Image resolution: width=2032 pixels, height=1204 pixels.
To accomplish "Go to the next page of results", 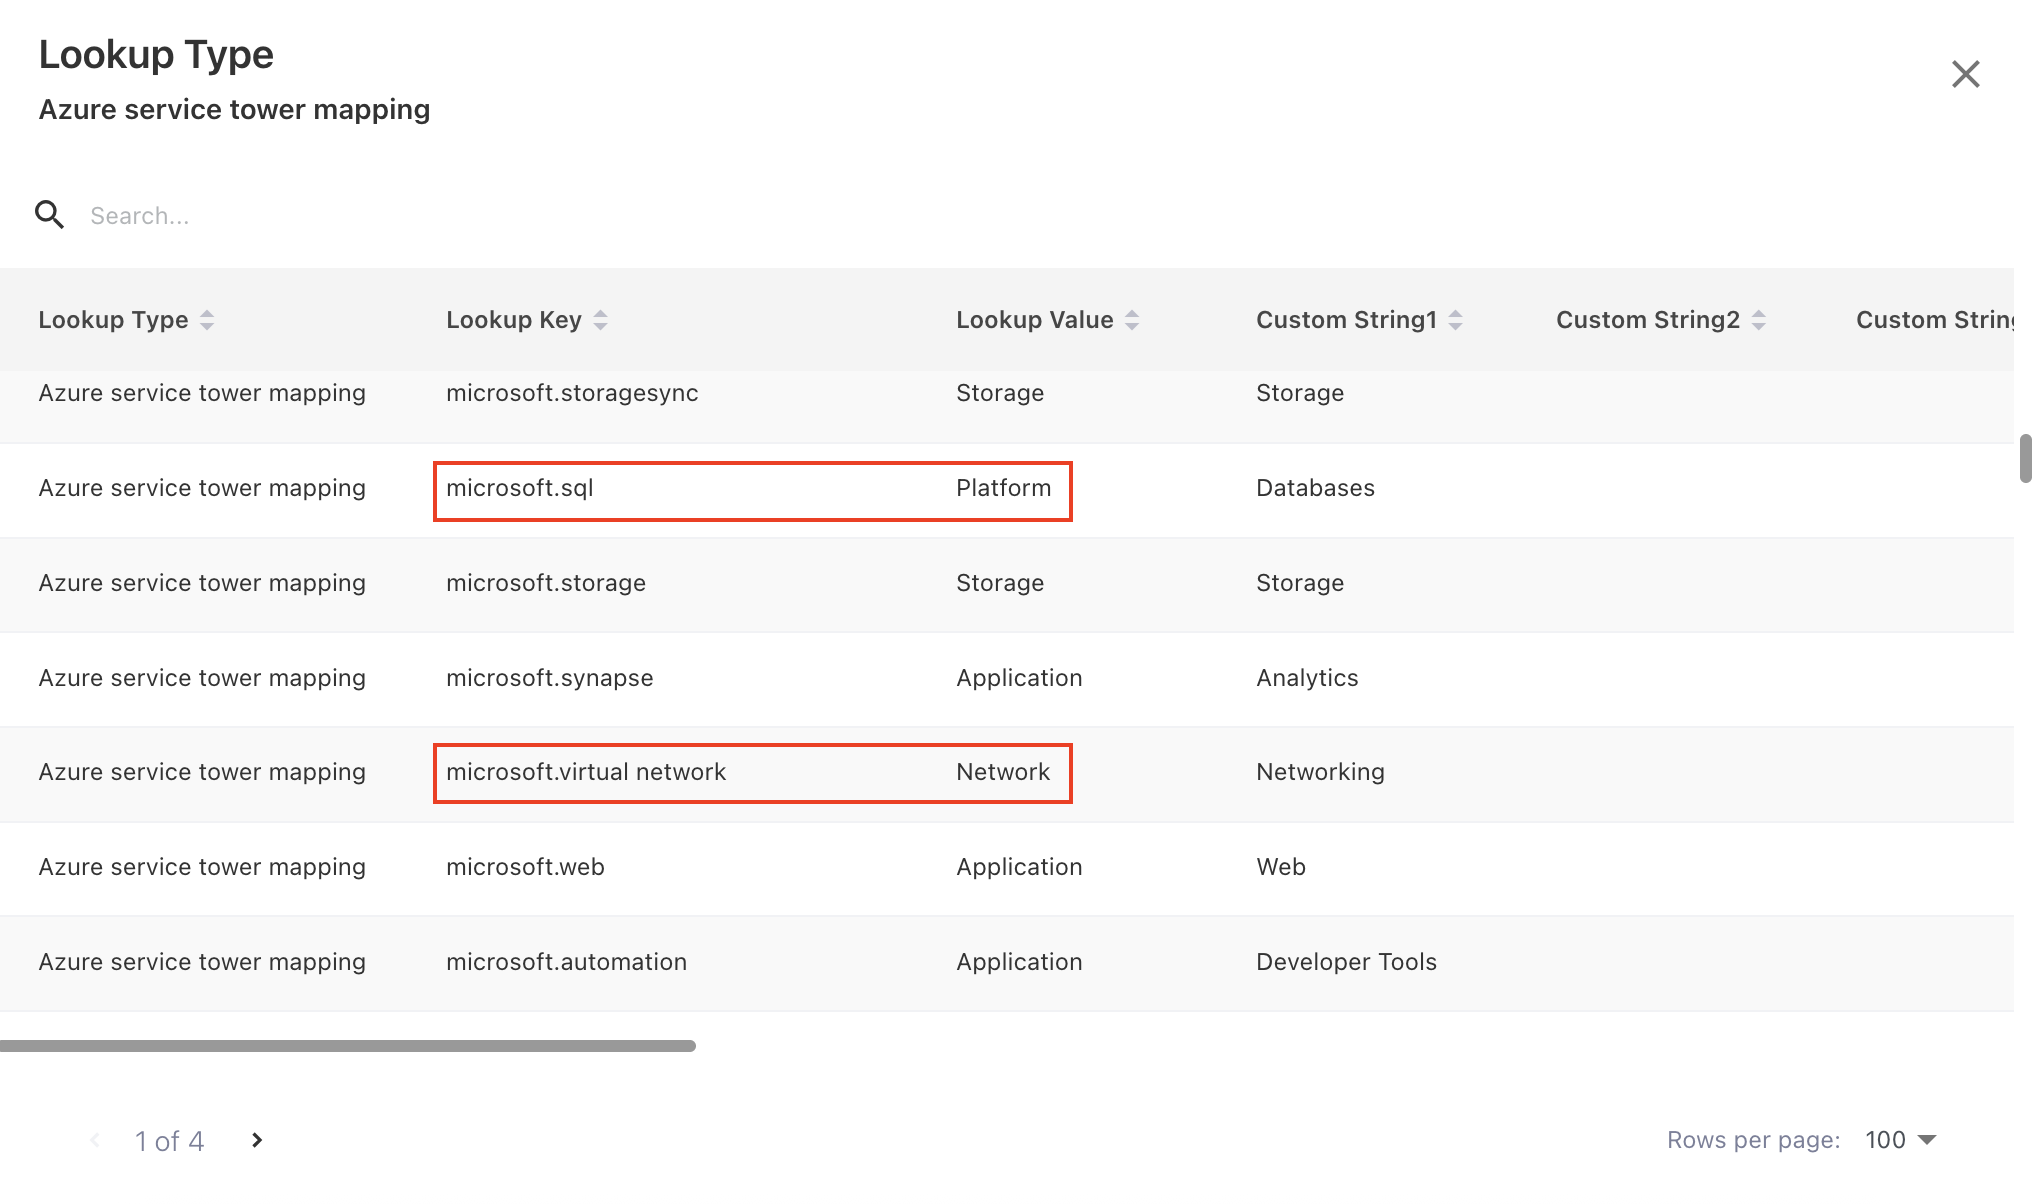I will [x=256, y=1140].
